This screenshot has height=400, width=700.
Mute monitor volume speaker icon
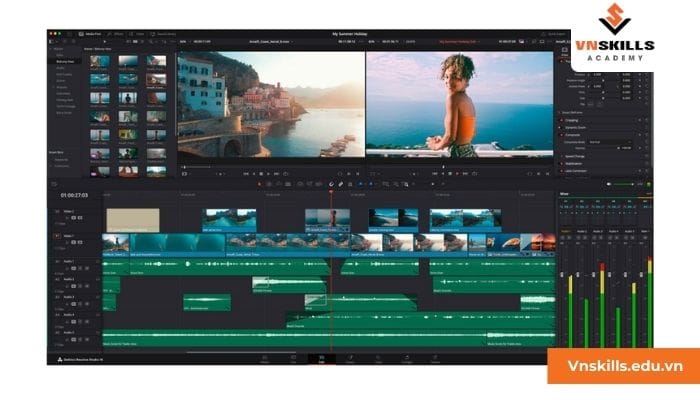pos(608,184)
